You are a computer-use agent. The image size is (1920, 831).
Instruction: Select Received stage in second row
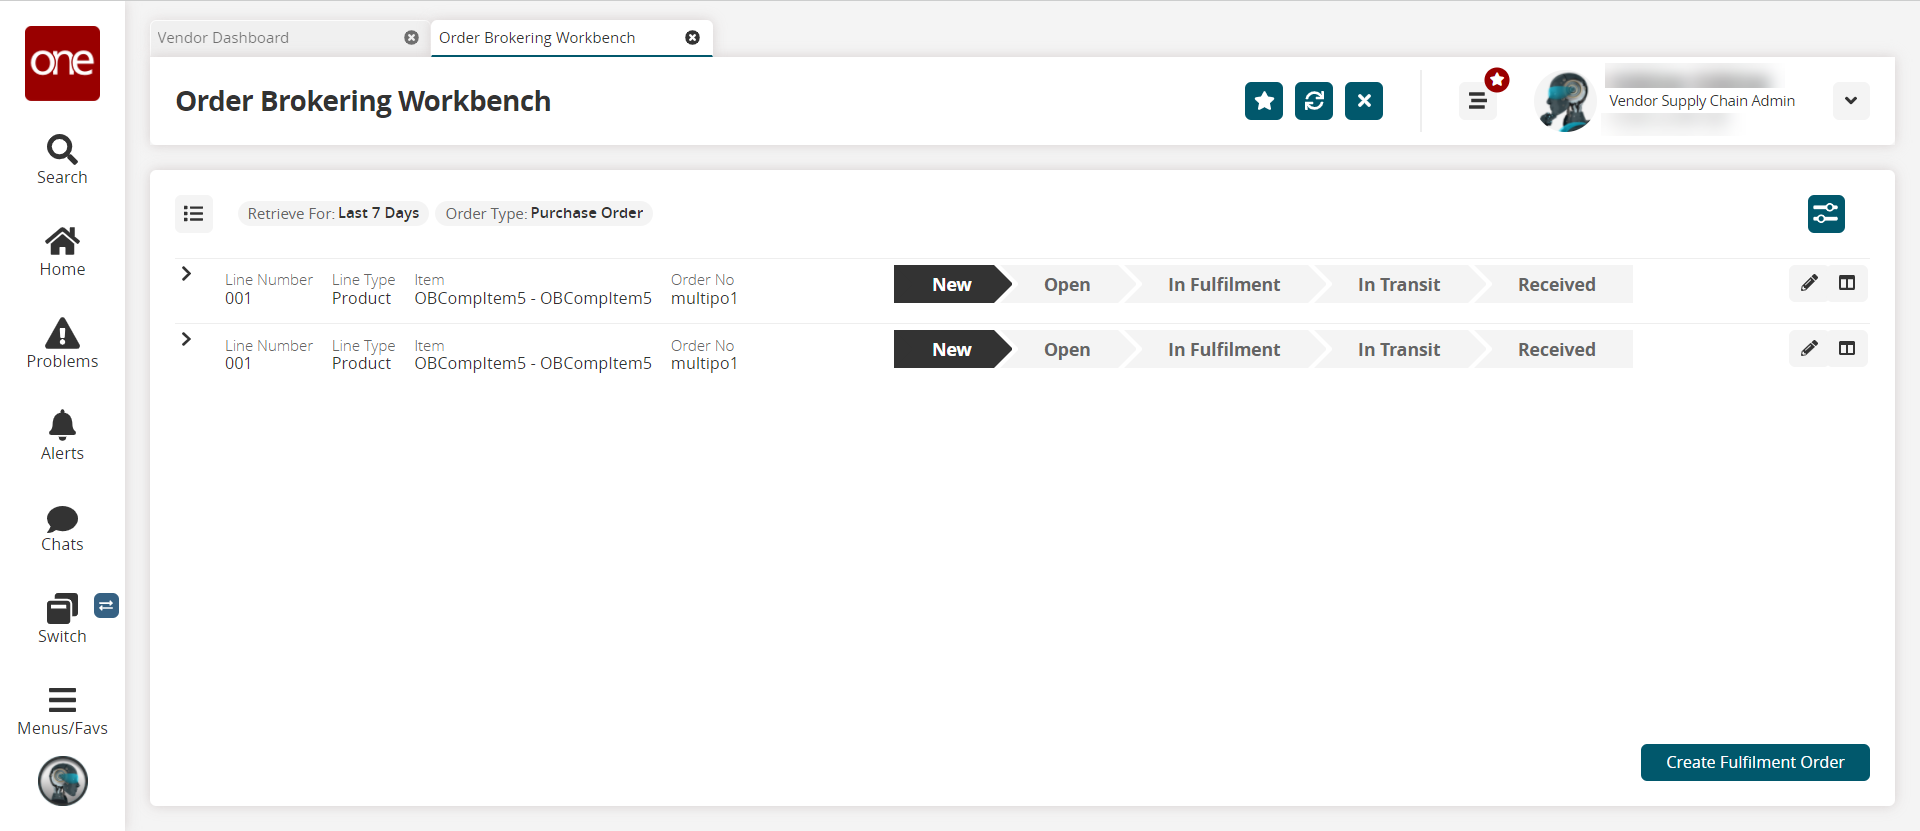click(x=1557, y=349)
